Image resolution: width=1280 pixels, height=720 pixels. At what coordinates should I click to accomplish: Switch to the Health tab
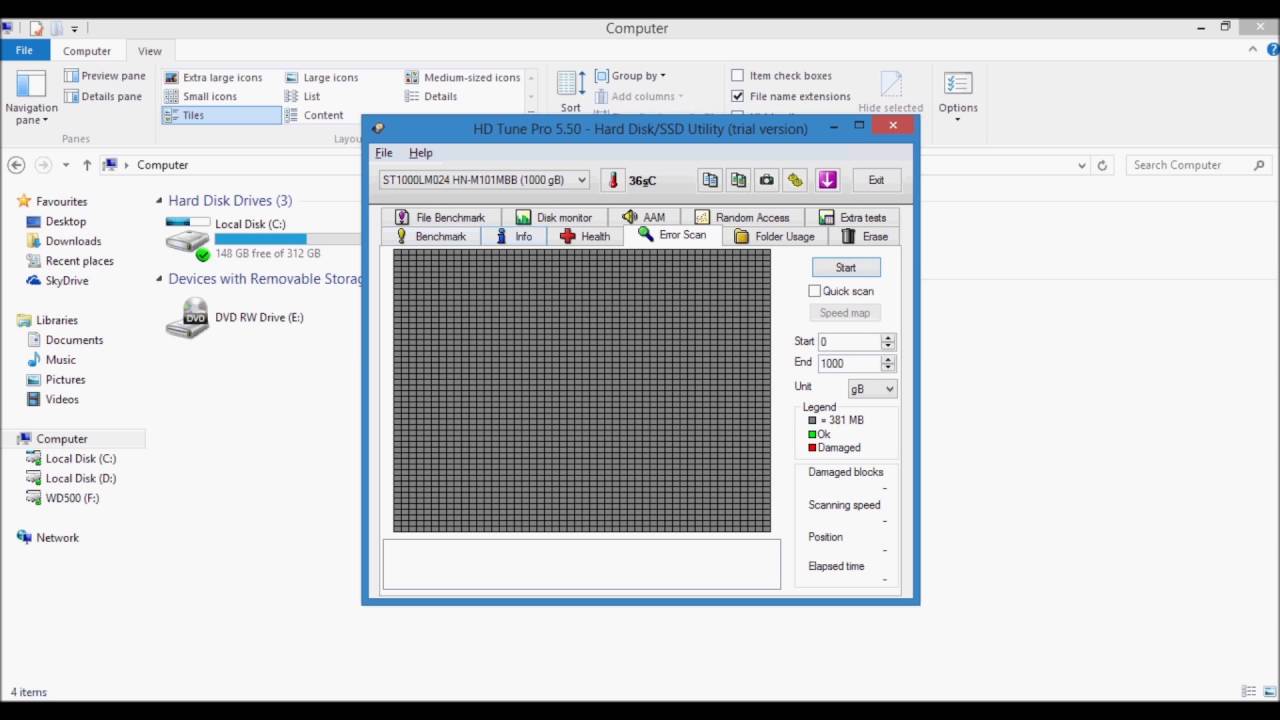[585, 237]
